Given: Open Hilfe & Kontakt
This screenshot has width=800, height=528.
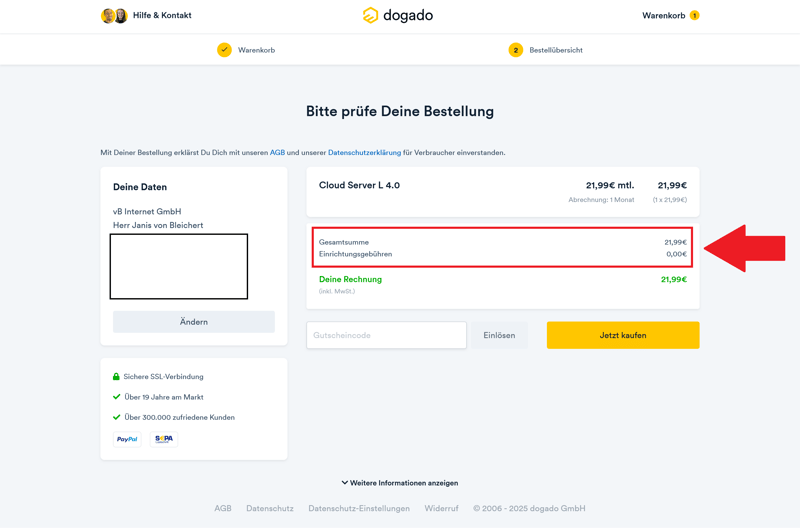Looking at the screenshot, I should 162,16.
